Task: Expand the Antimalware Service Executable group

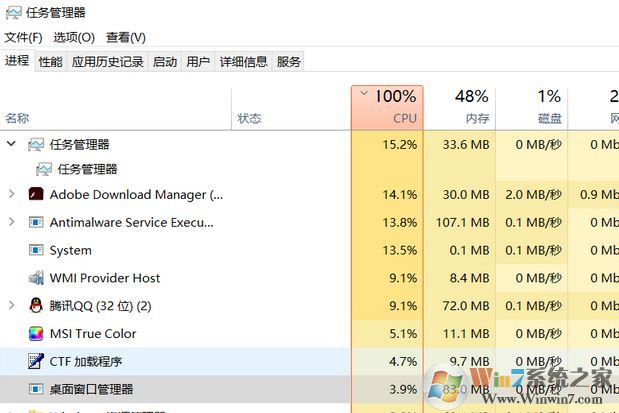Action: [11, 222]
